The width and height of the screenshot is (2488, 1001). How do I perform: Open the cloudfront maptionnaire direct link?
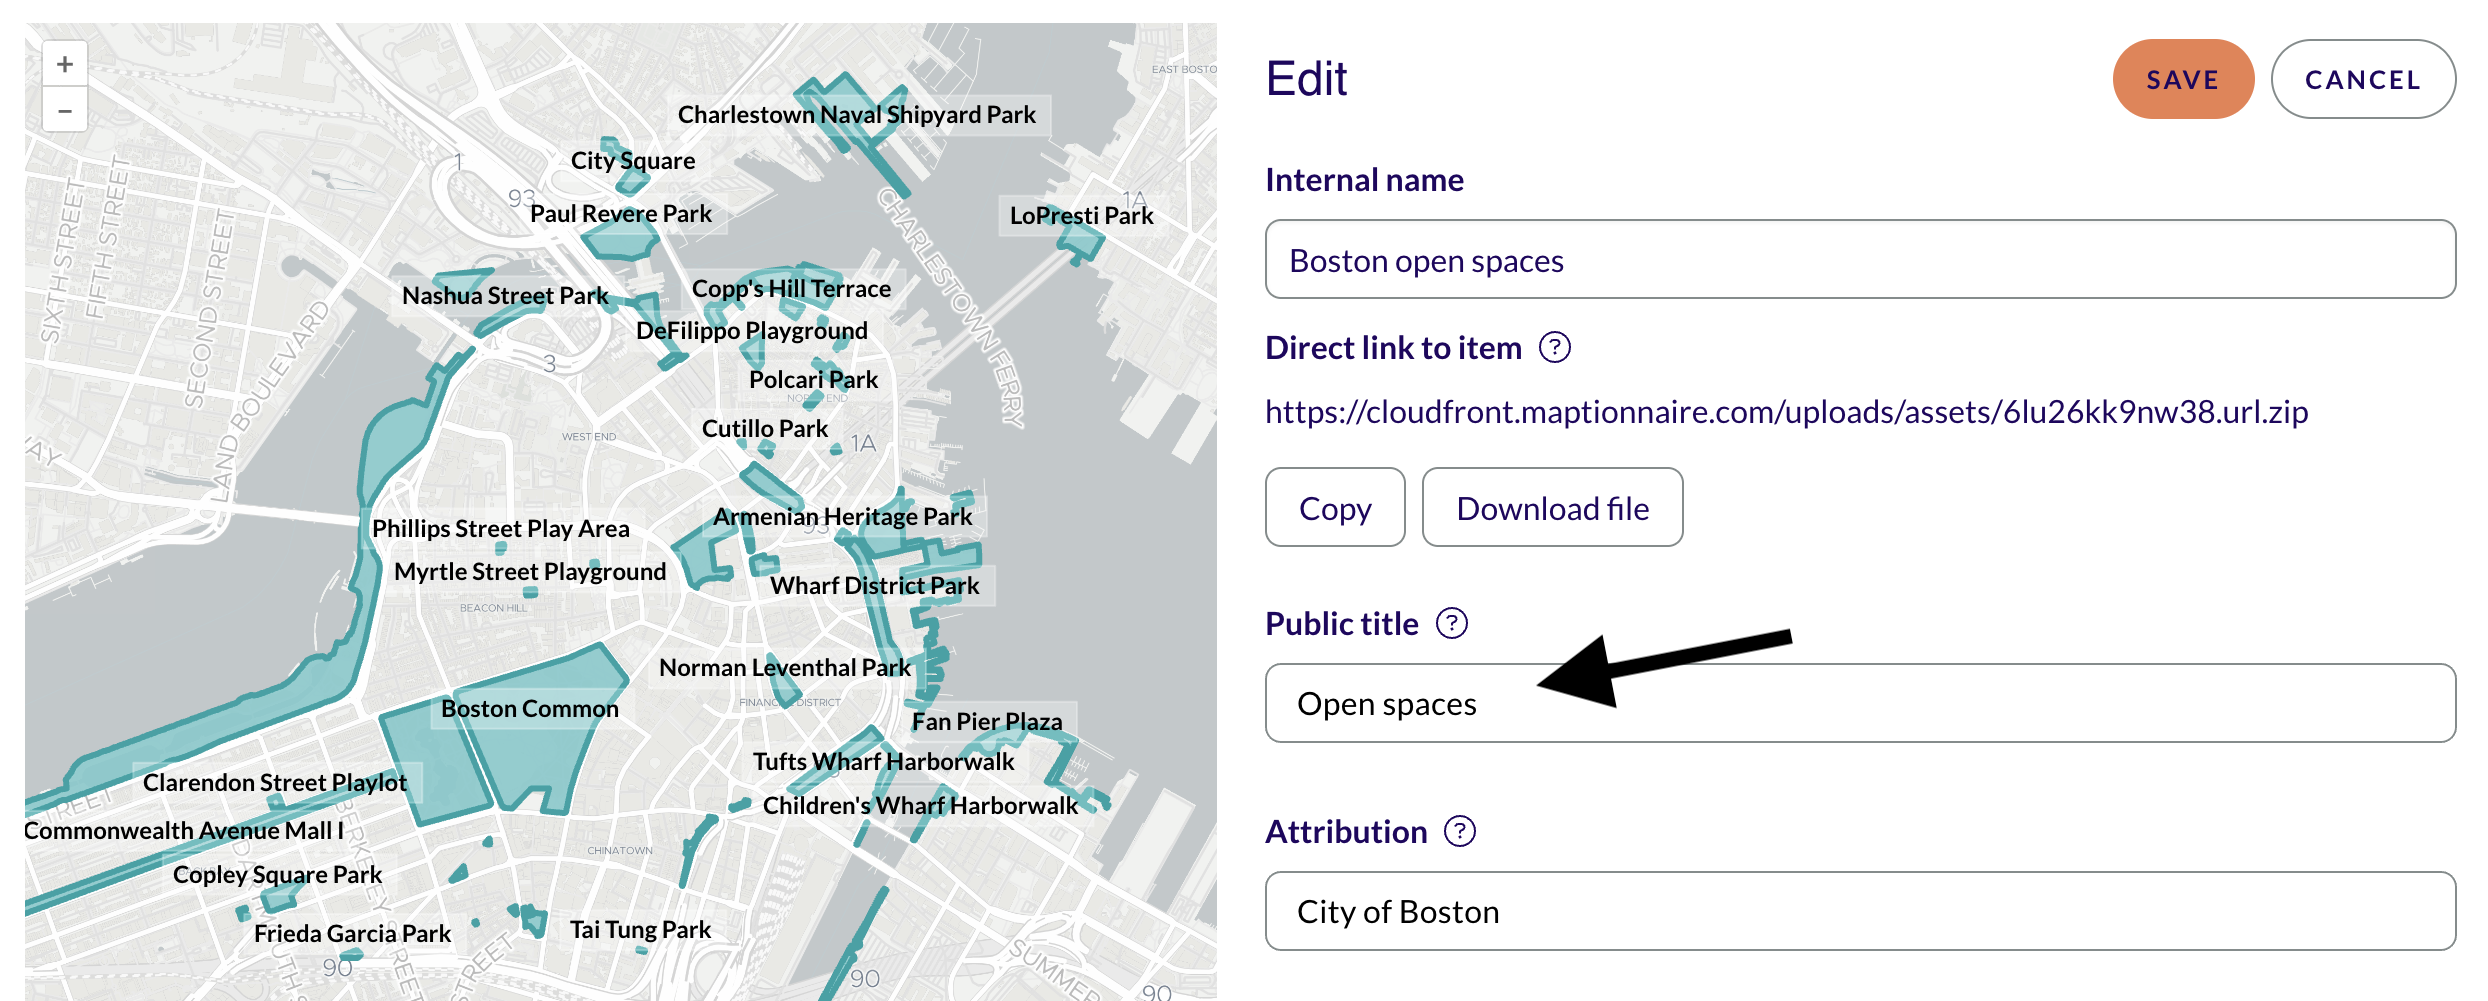1785,412
